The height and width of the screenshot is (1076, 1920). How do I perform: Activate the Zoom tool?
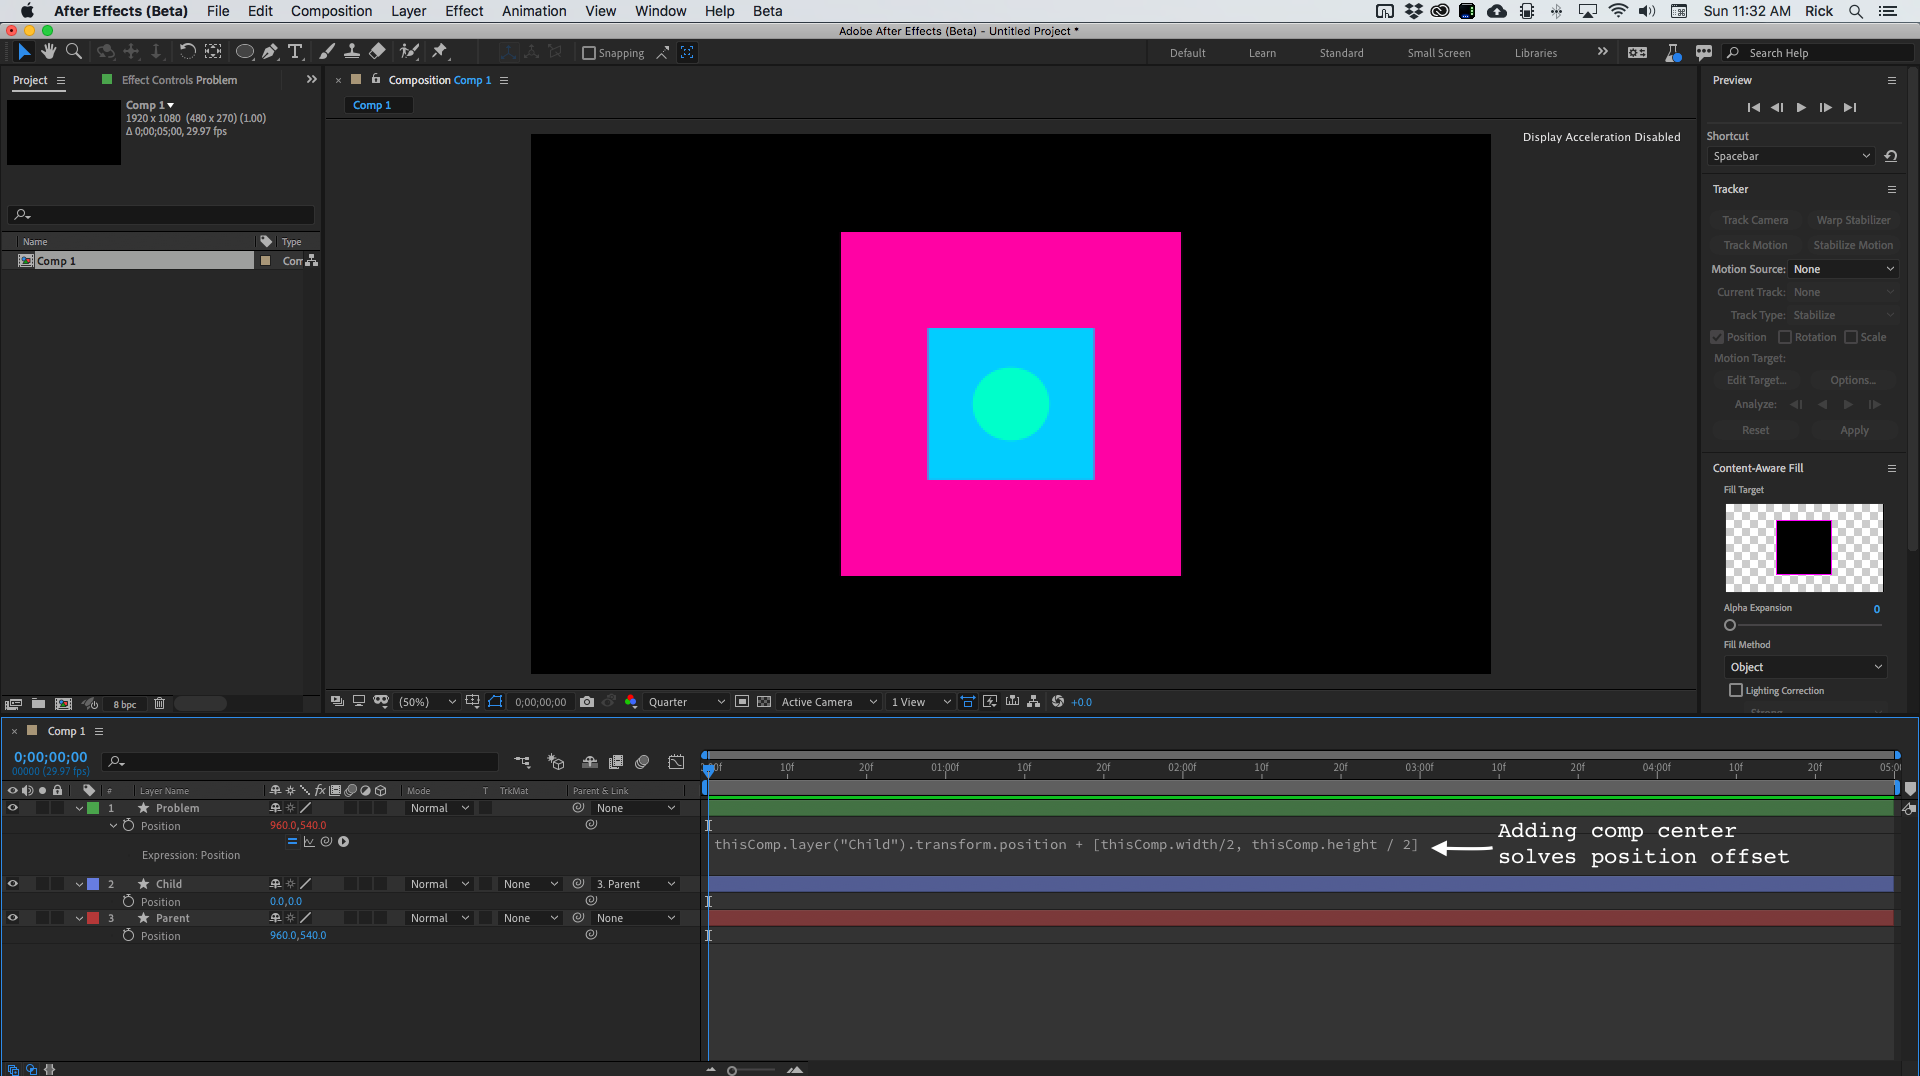click(73, 51)
